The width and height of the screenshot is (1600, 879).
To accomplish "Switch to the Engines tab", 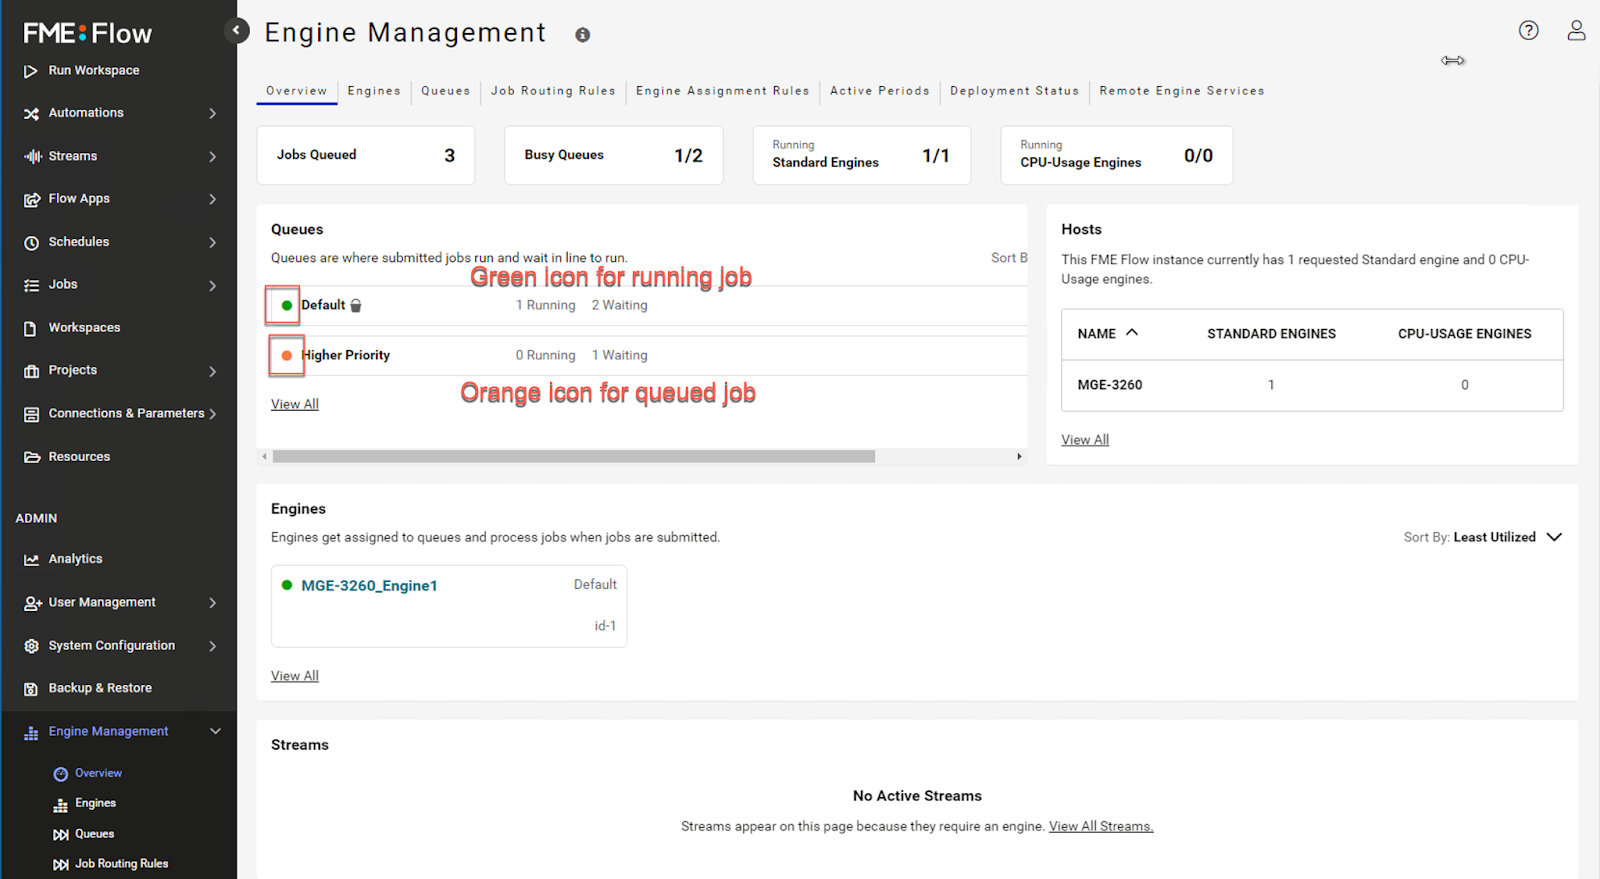I will (374, 91).
